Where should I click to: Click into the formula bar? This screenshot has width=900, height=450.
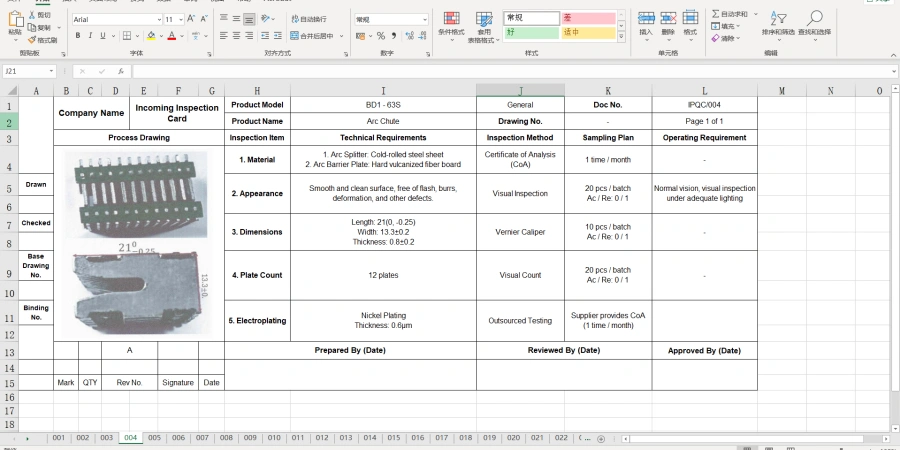point(511,72)
